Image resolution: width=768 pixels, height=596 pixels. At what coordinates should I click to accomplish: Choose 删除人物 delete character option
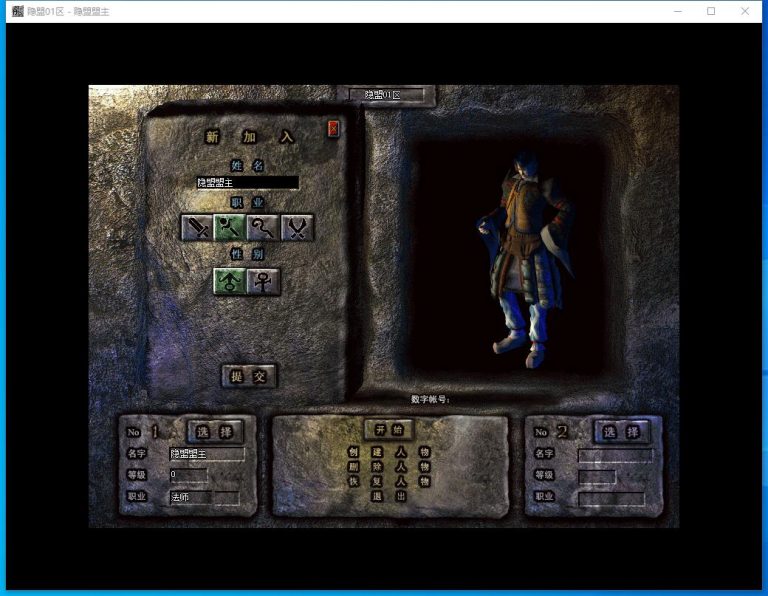(x=388, y=466)
